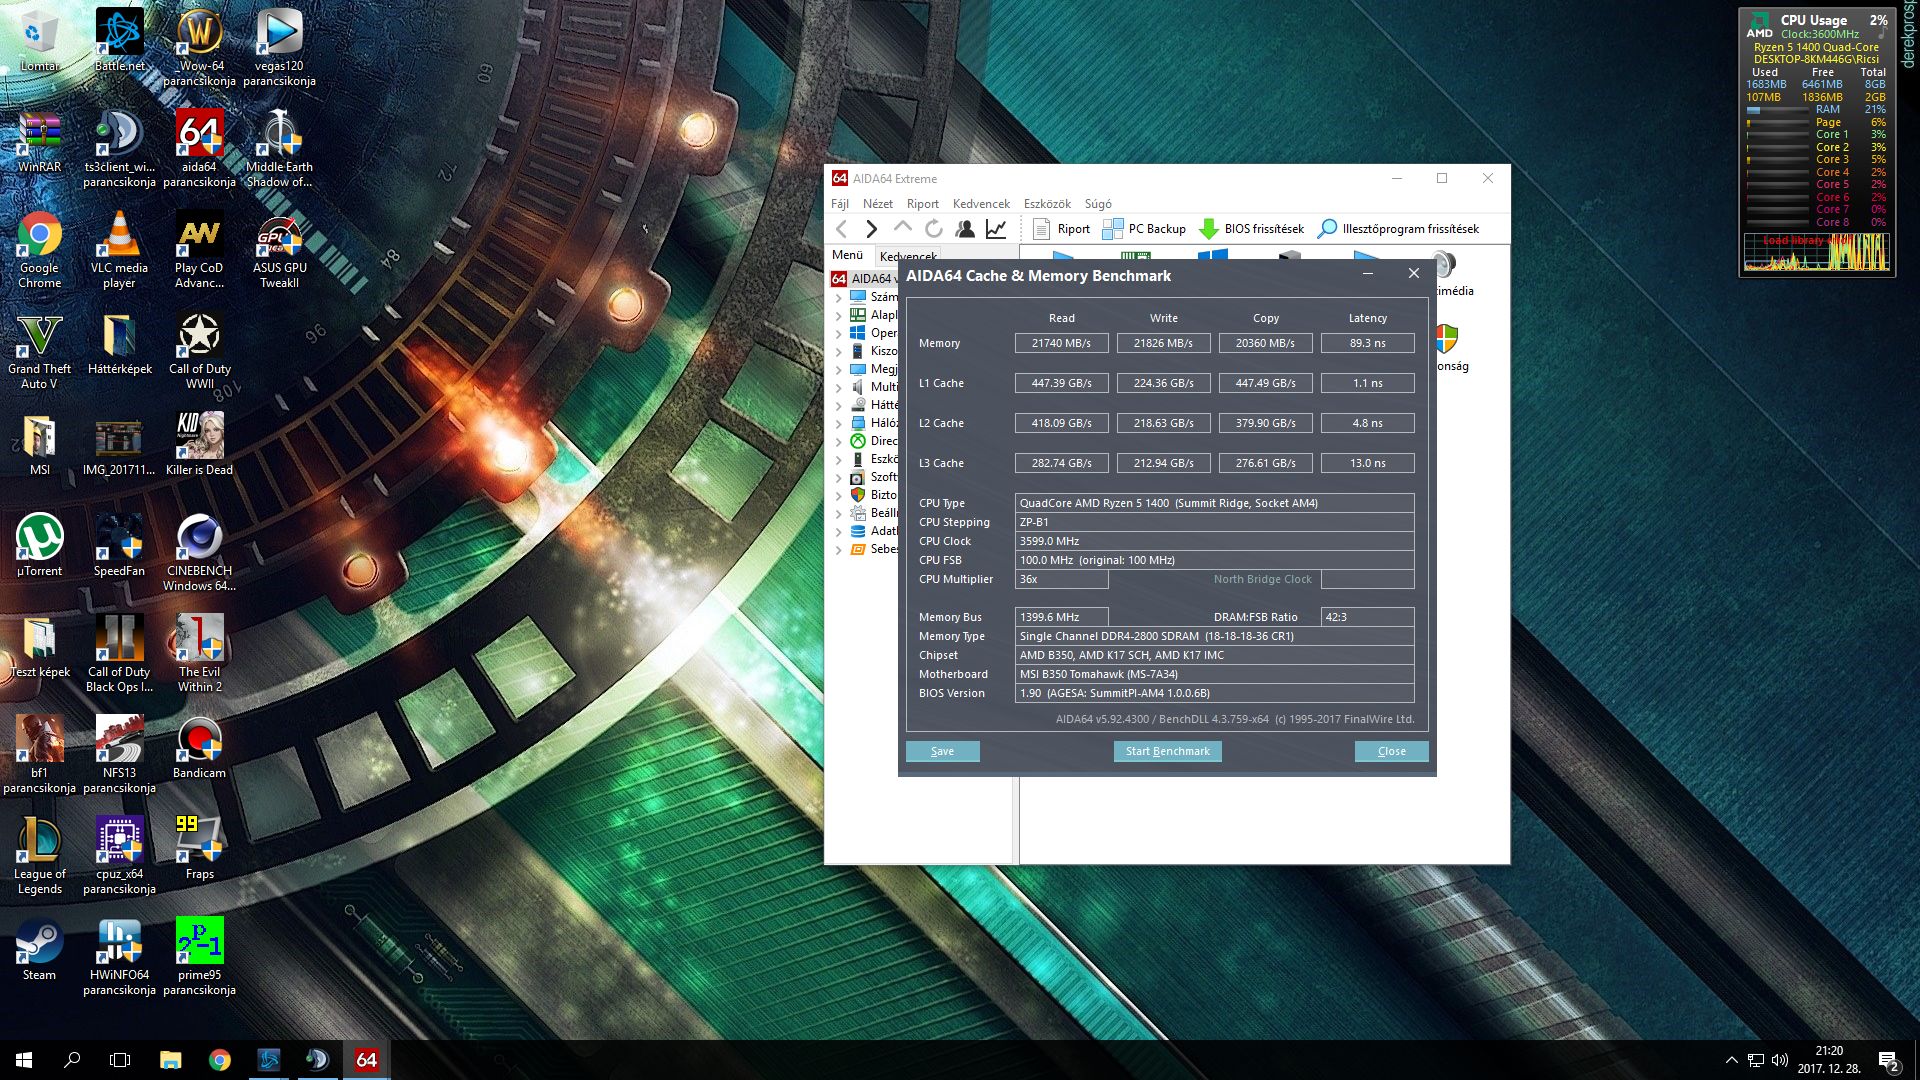The width and height of the screenshot is (1920, 1080).
Task: Click Illesztőprogram frissítések in toolbar
Action: coord(1398,229)
